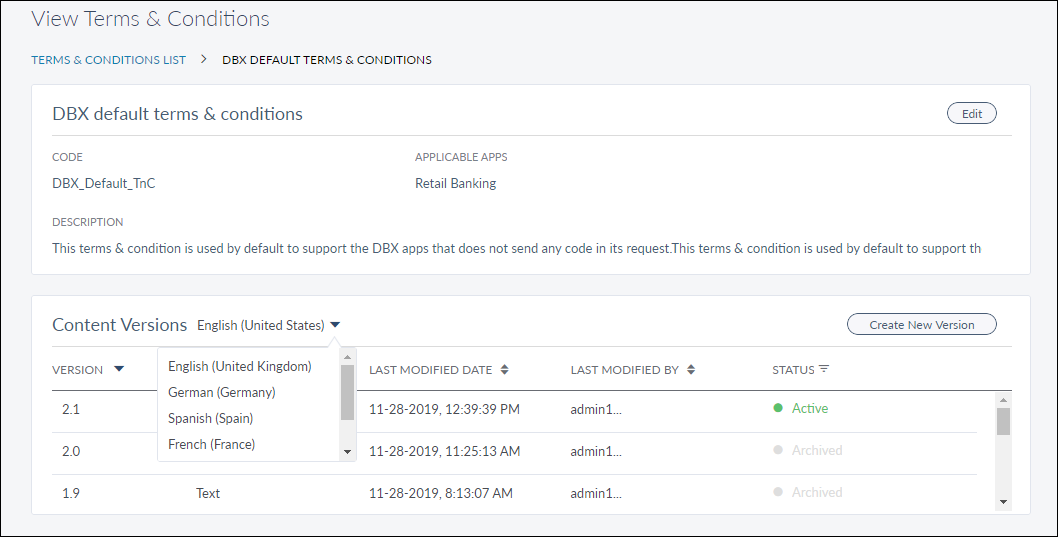Open the Status column filter icon

click(x=824, y=369)
